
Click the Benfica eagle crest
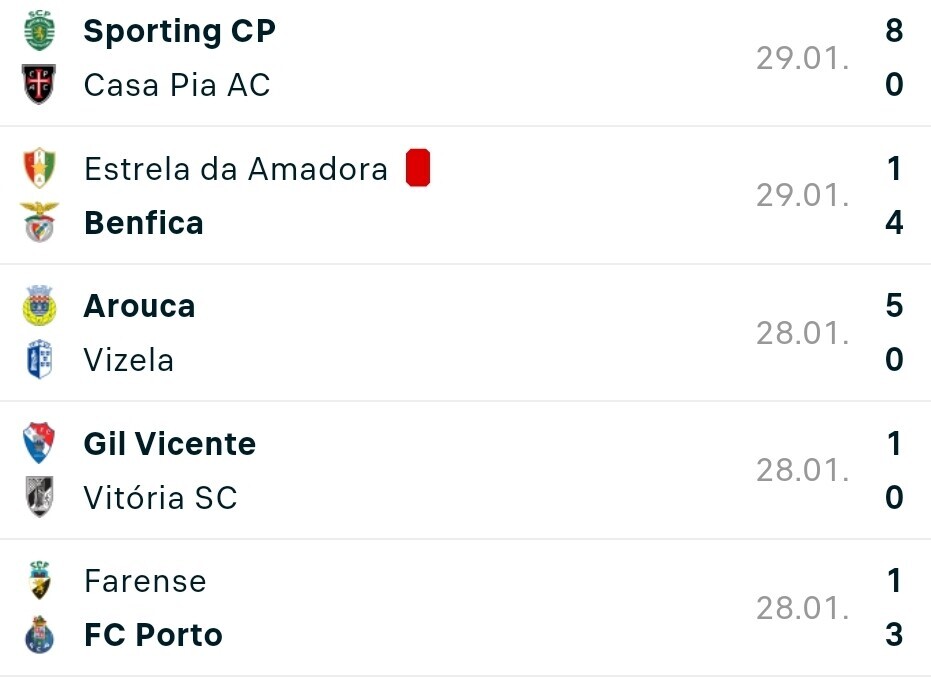(x=39, y=222)
